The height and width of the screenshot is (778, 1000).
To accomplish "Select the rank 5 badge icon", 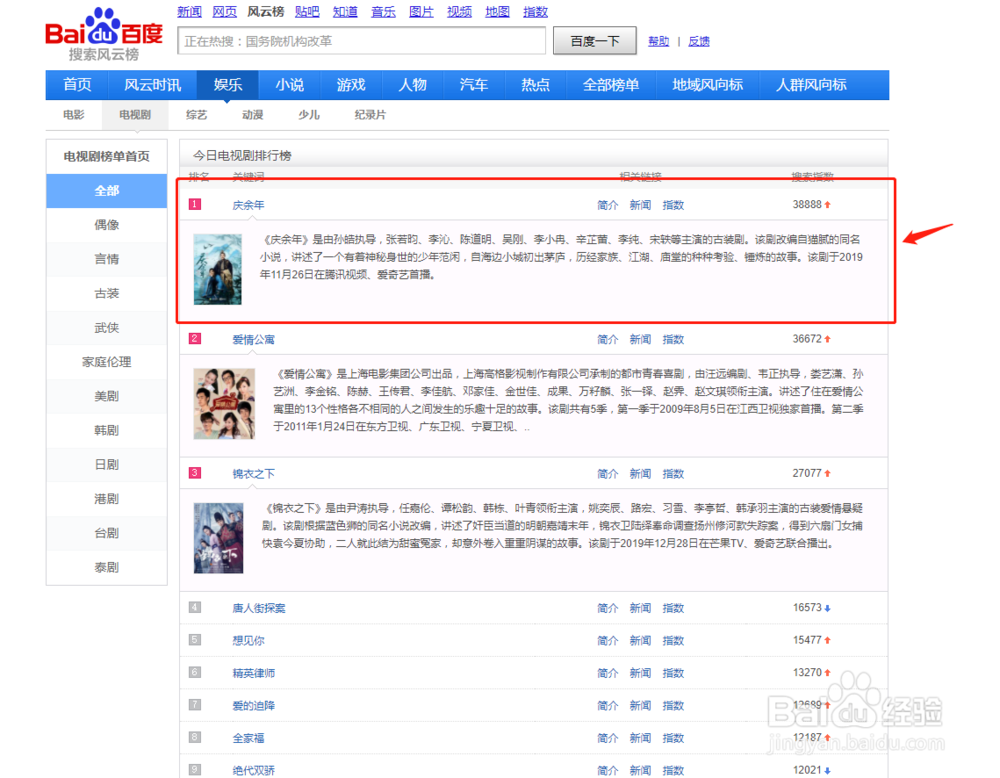I will point(195,640).
